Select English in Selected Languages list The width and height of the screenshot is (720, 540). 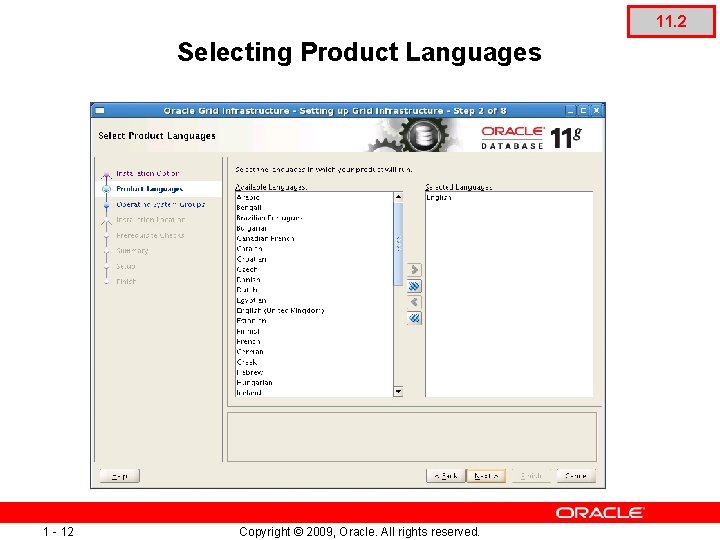coord(509,197)
